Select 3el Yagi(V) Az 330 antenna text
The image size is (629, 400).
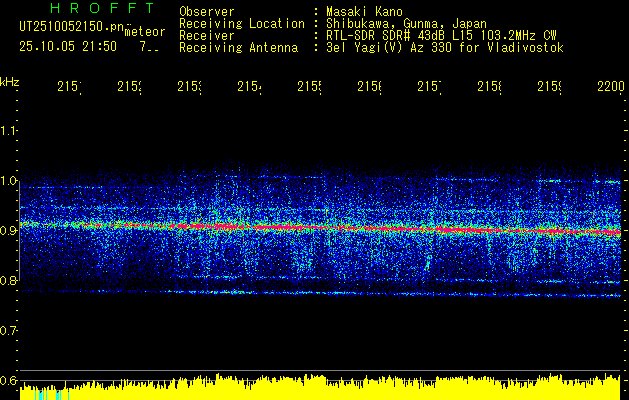[445, 48]
